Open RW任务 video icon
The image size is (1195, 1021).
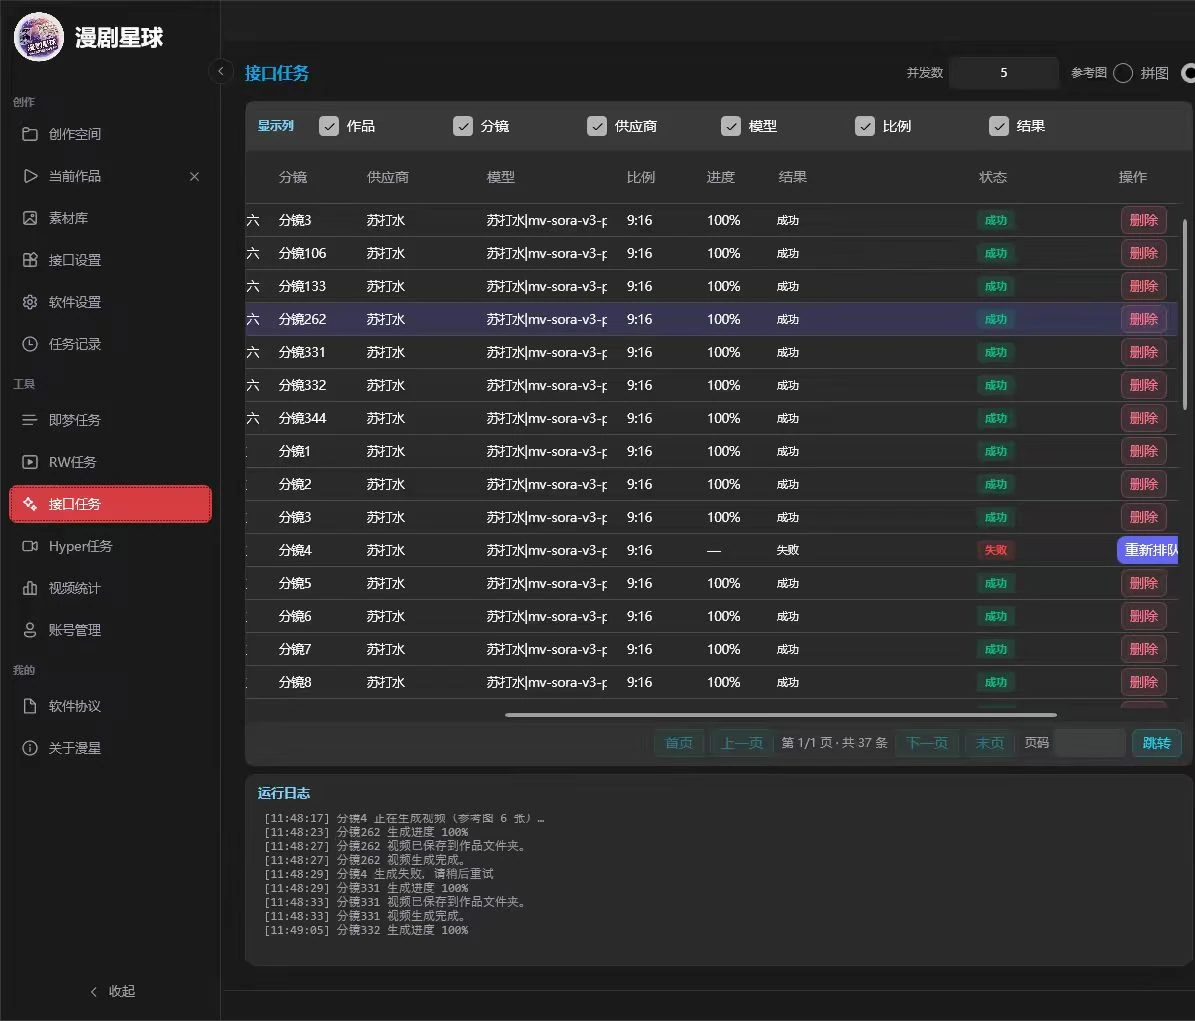coord(30,462)
